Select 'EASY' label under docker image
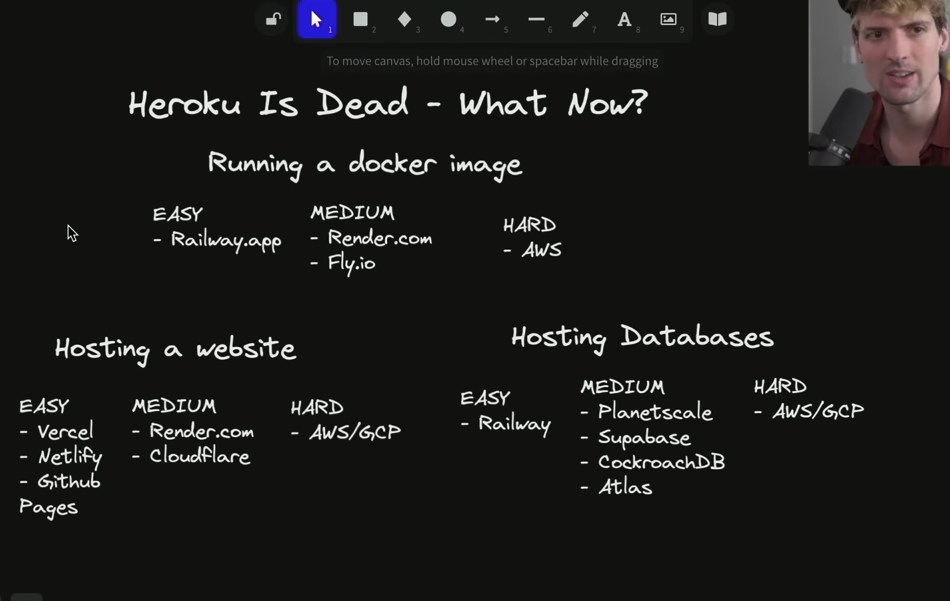 pyautogui.click(x=178, y=214)
